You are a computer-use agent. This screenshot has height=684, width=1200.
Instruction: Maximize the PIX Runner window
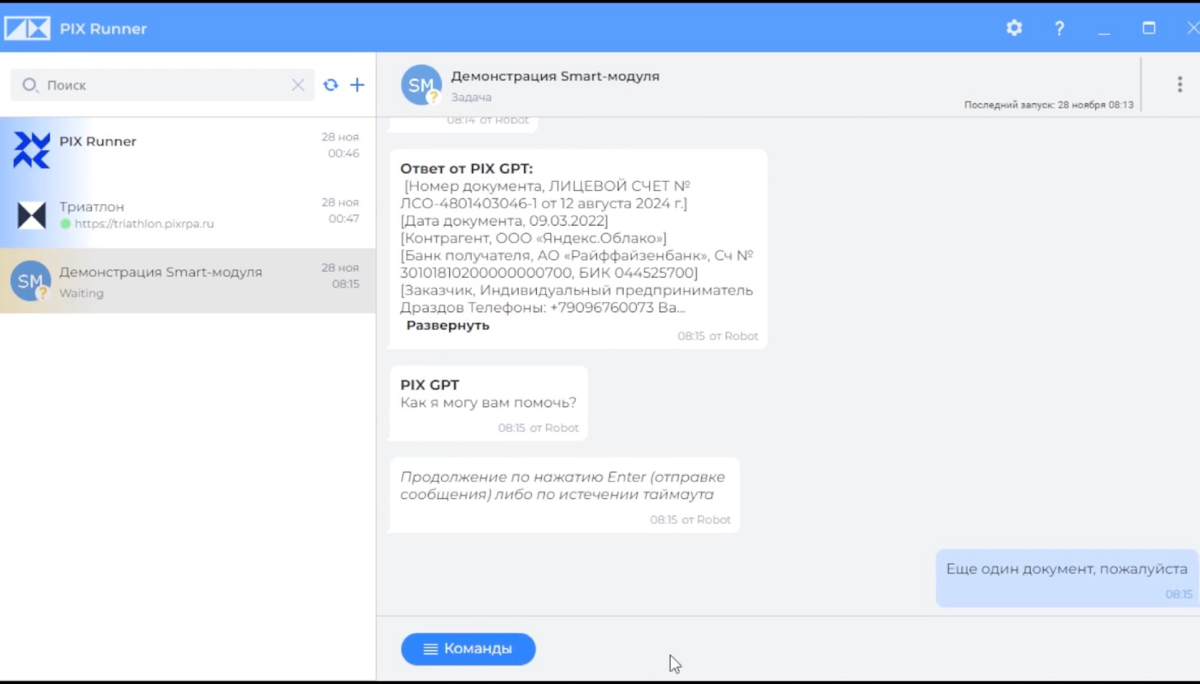[1149, 28]
